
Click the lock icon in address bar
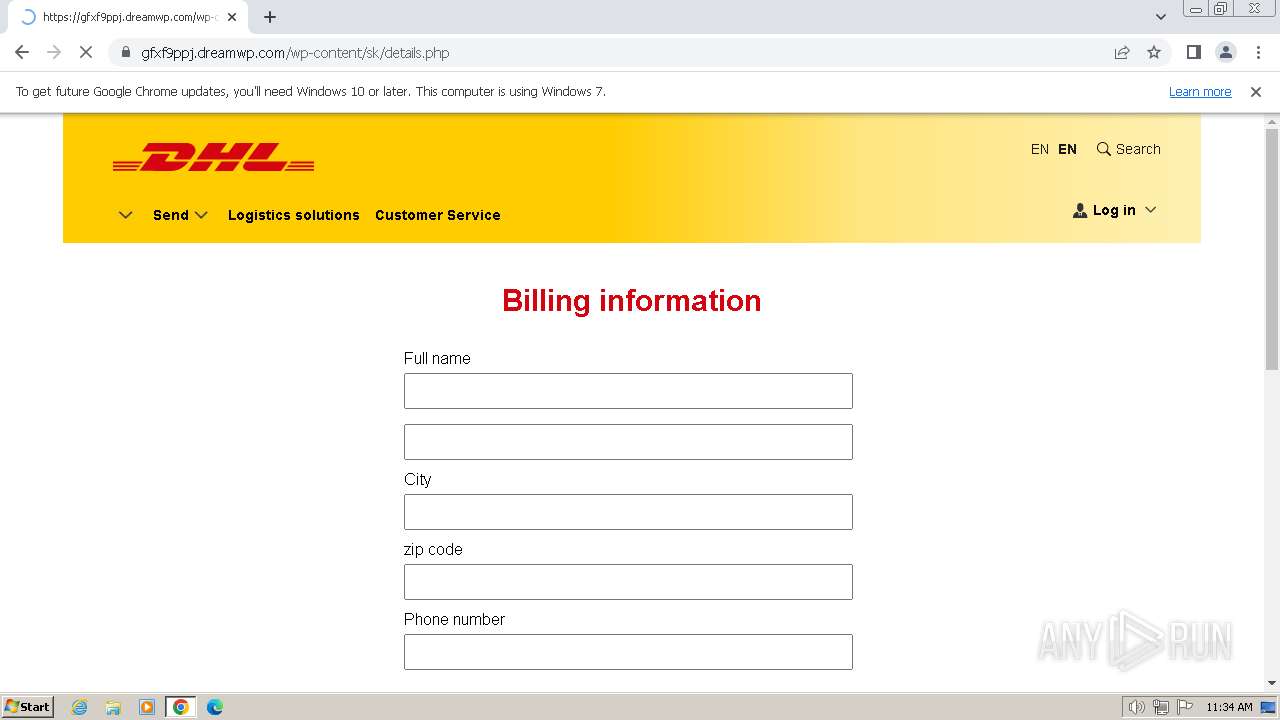[x=125, y=53]
